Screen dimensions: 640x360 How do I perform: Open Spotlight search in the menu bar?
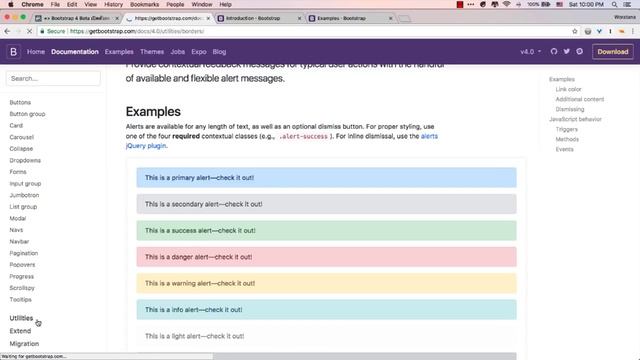[x=614, y=4]
